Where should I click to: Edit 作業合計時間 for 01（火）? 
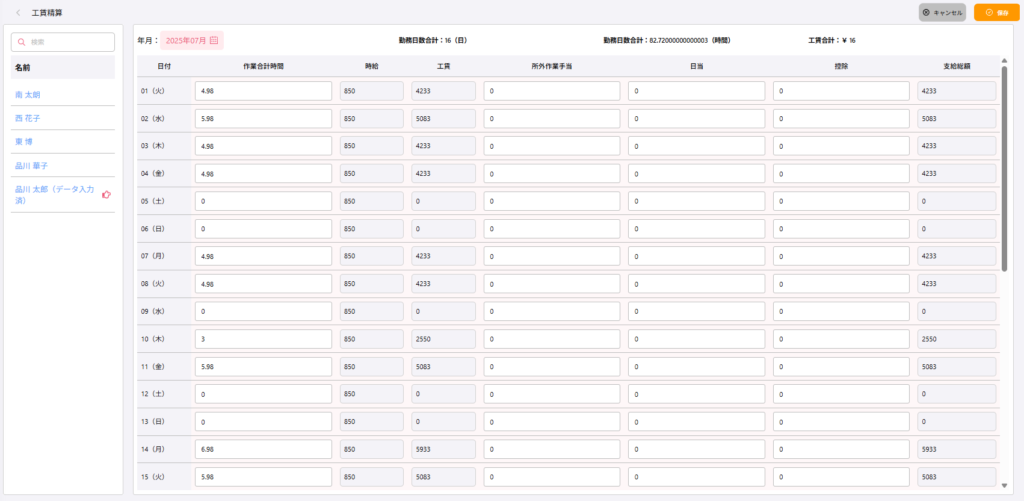[x=263, y=91]
